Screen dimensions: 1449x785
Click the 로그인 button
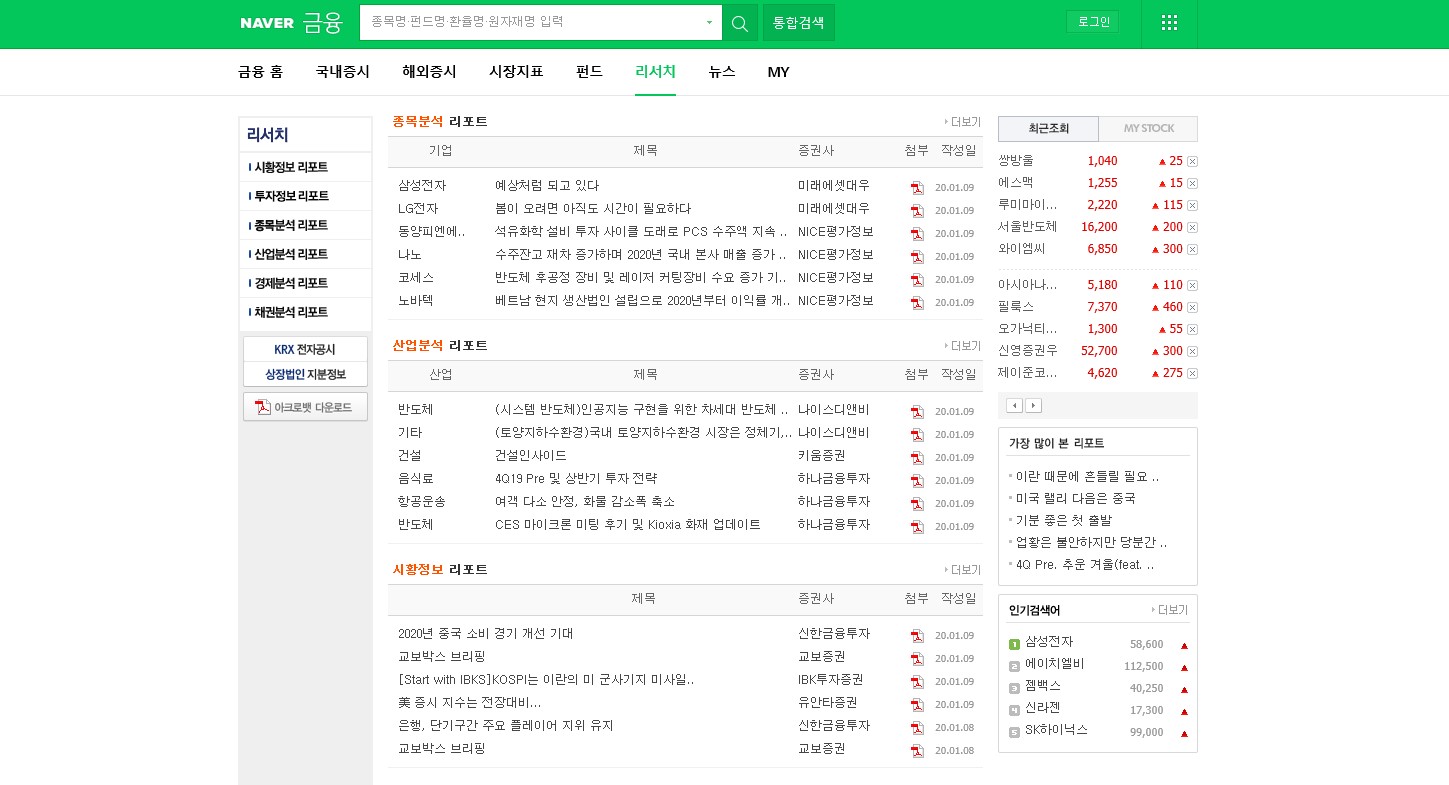coord(1093,22)
